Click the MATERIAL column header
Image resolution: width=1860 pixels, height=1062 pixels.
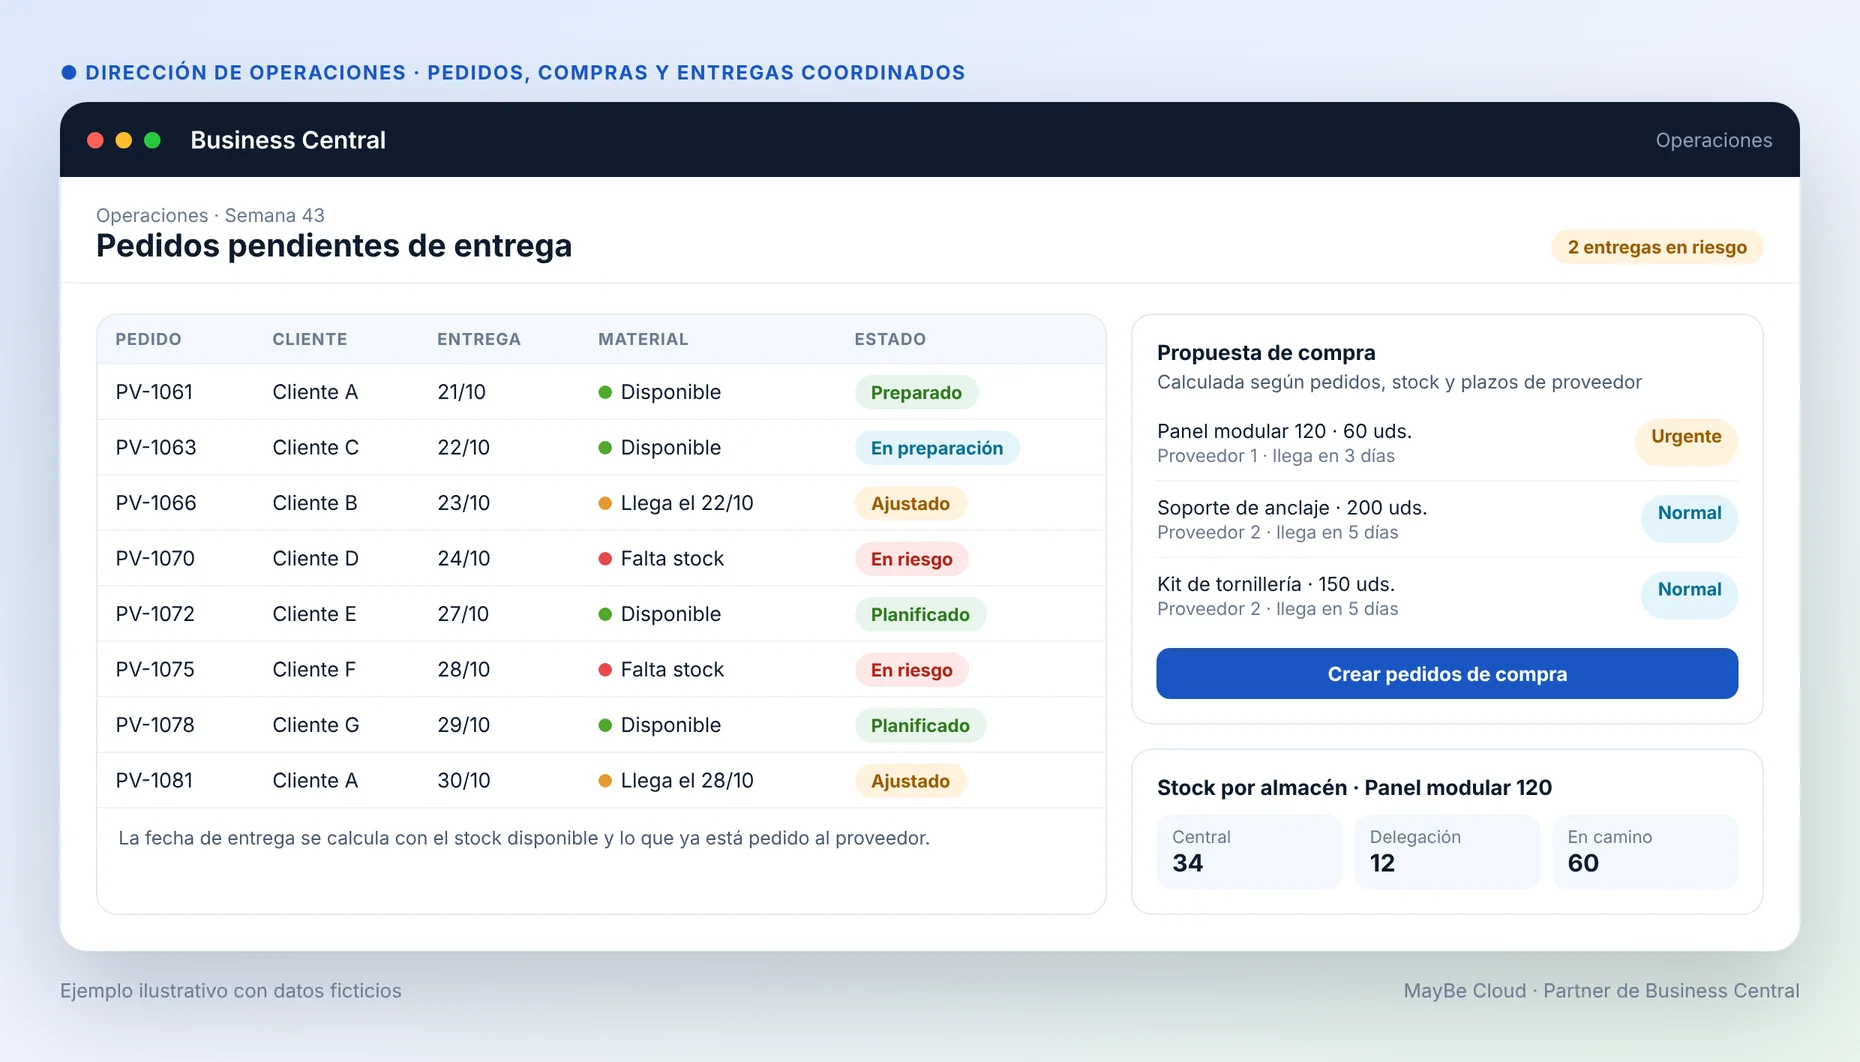643,339
